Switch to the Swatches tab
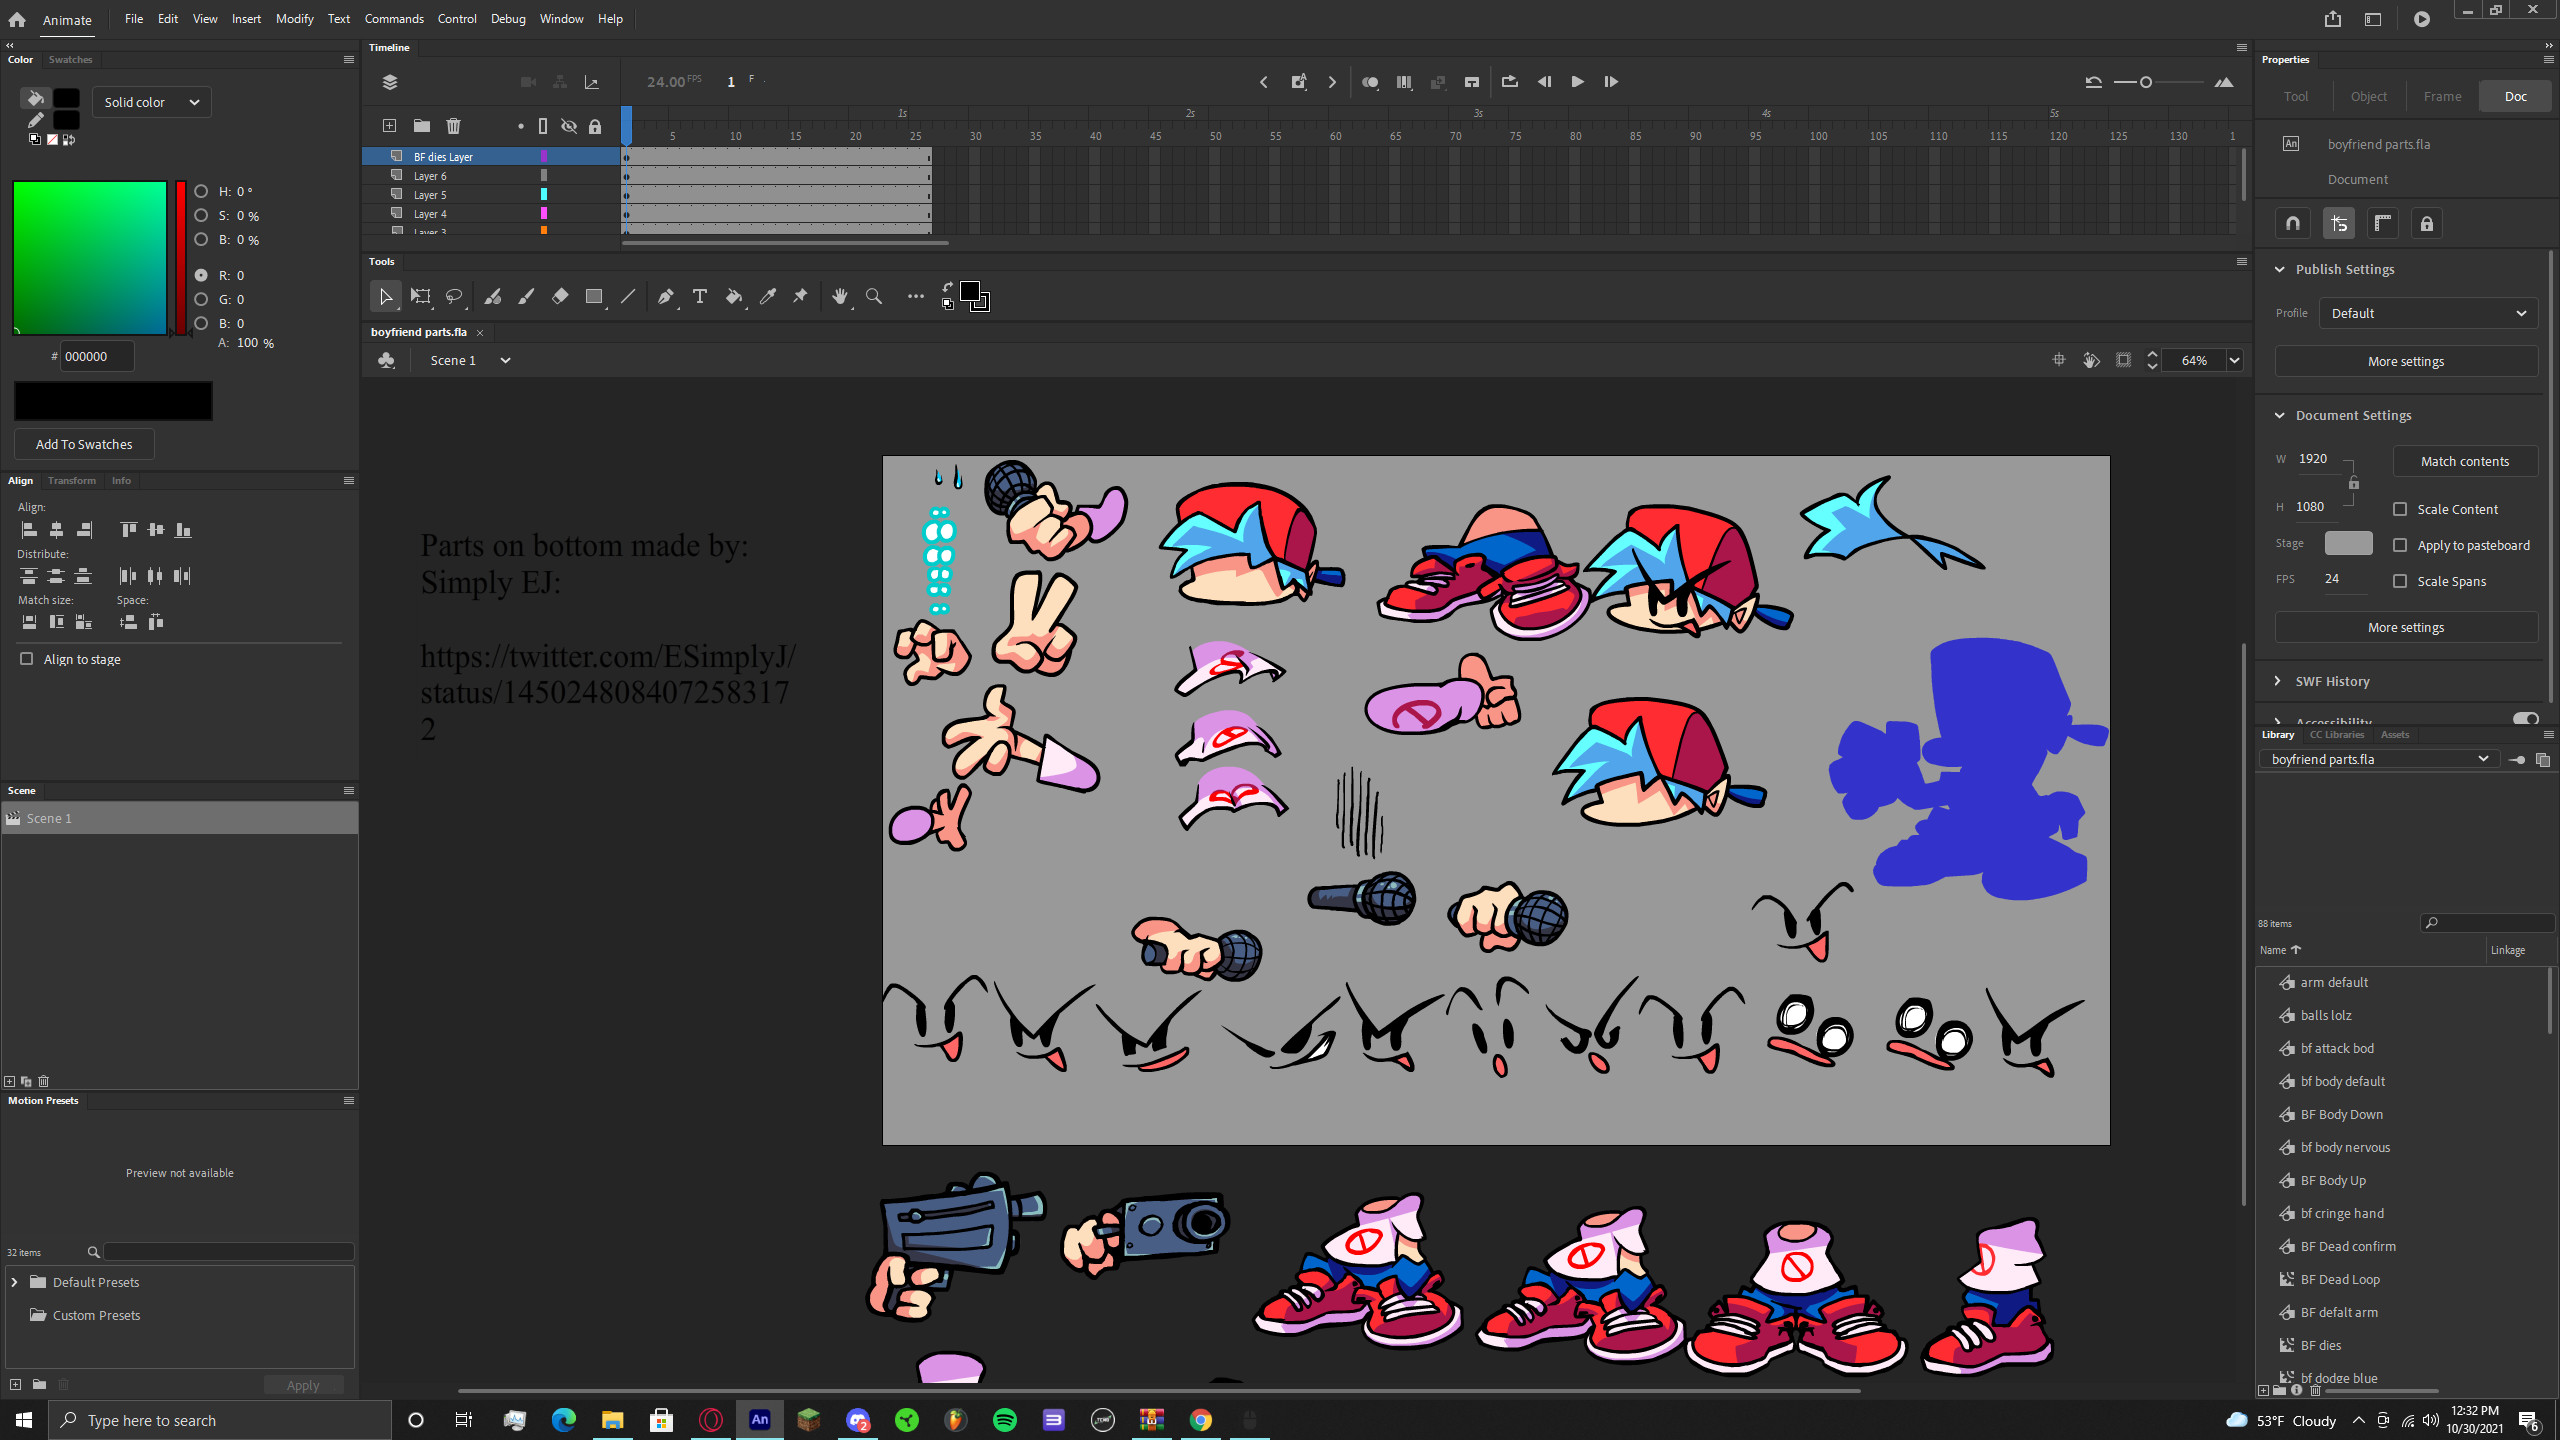The height and width of the screenshot is (1440, 2560). [70, 60]
